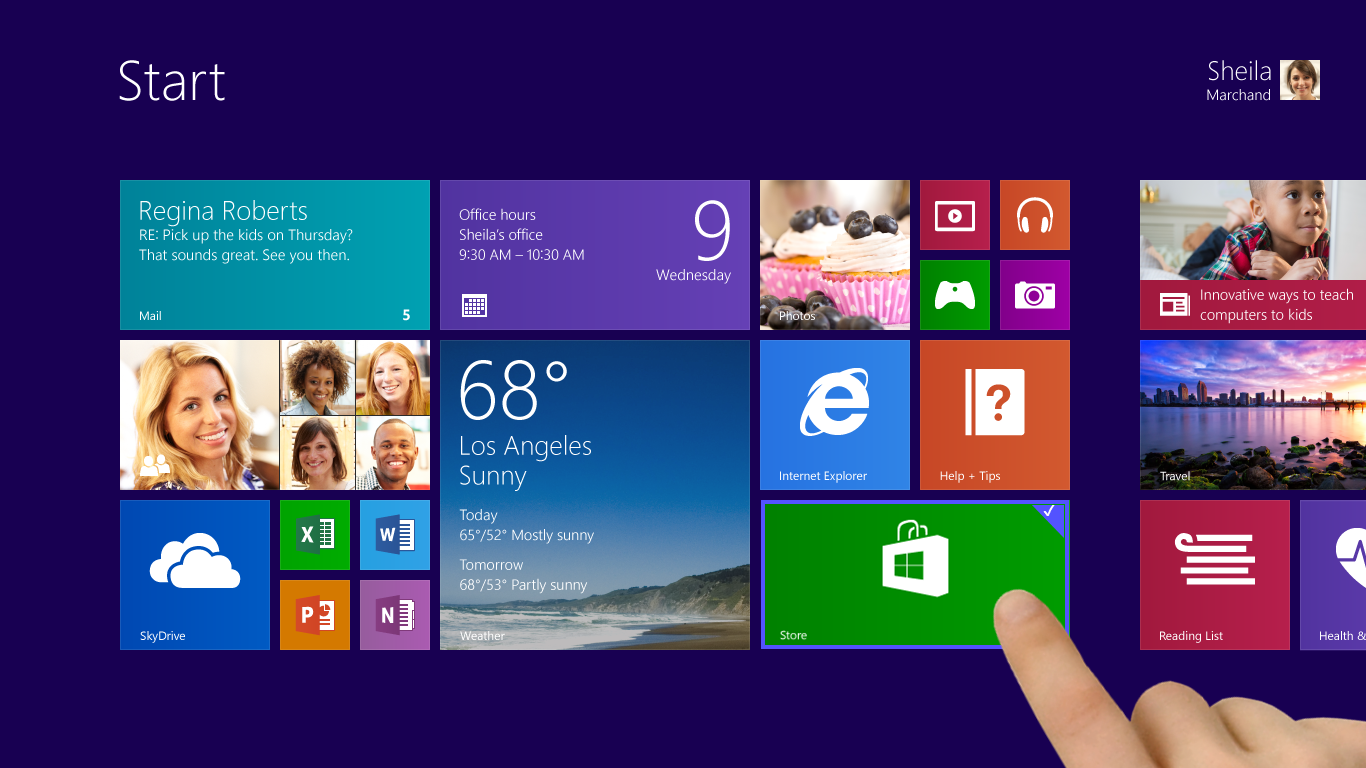Click the Start heading text
1366x768 pixels.
click(172, 81)
